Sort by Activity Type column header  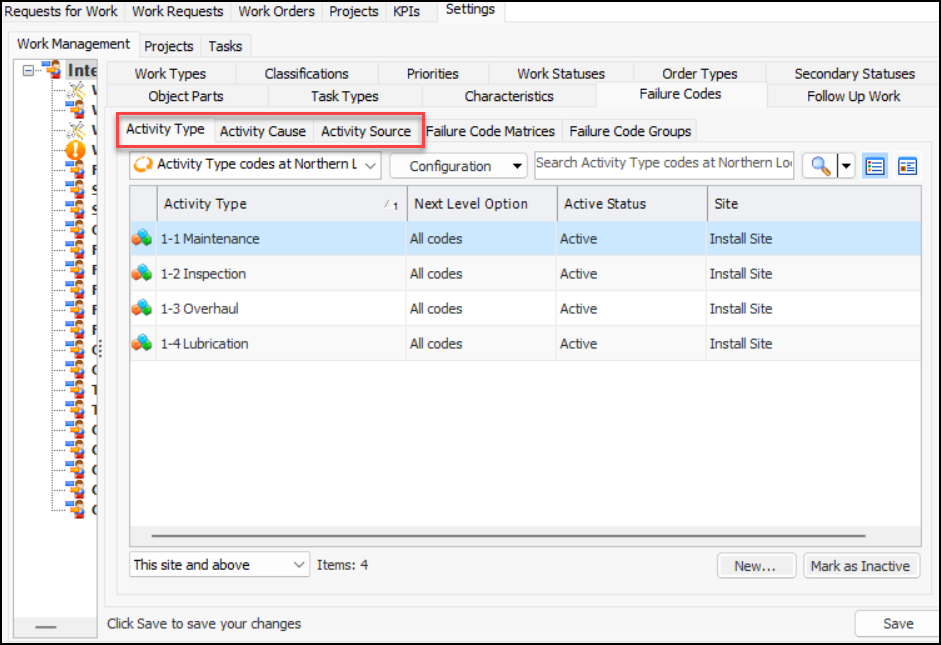pos(281,204)
